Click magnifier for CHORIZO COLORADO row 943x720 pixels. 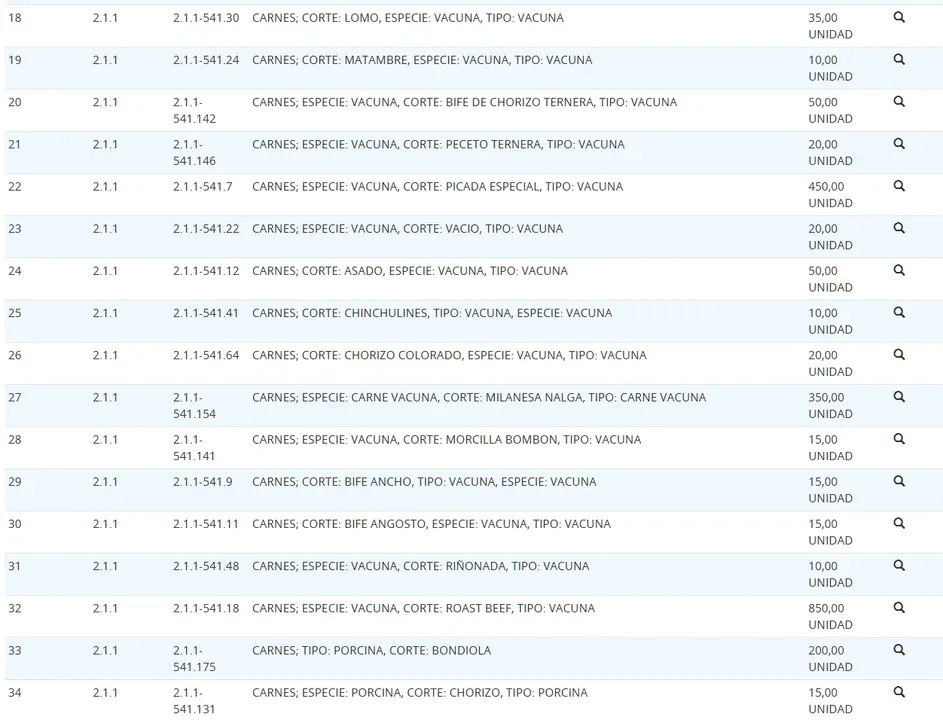(x=899, y=355)
